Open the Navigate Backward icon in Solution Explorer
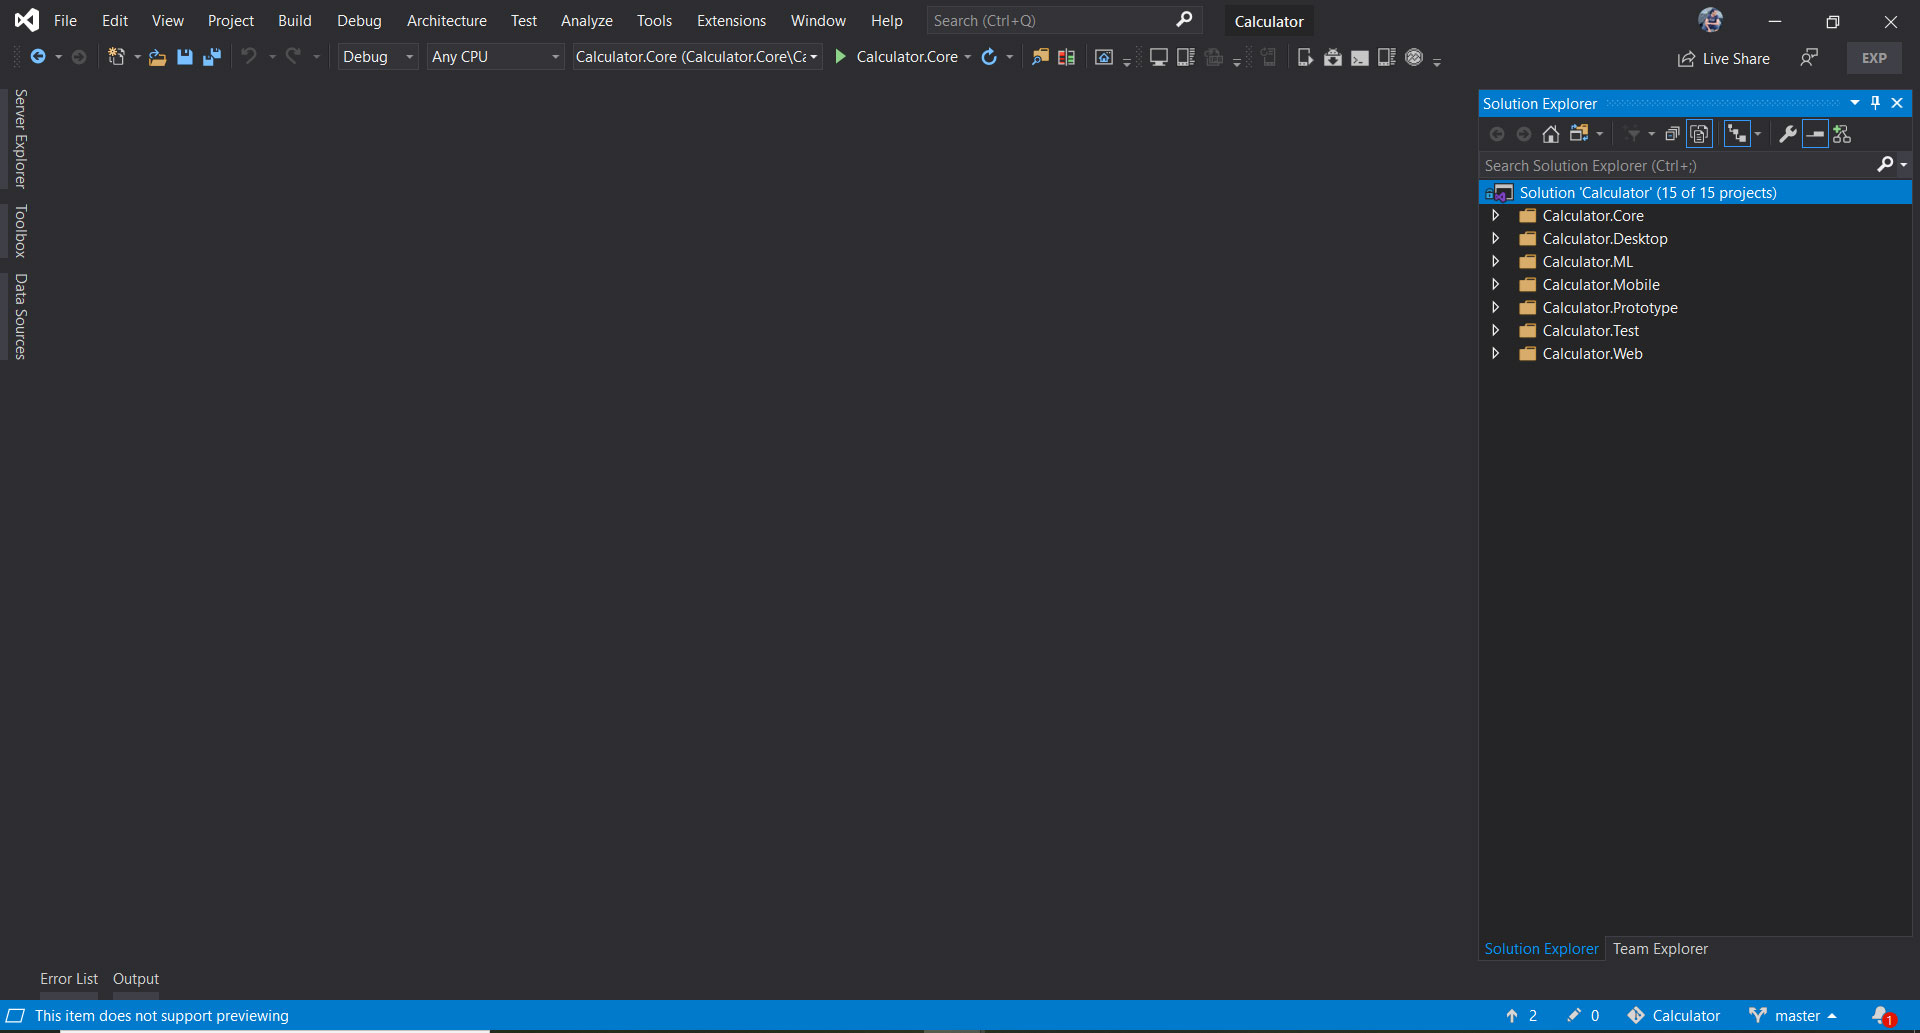 coord(1497,133)
